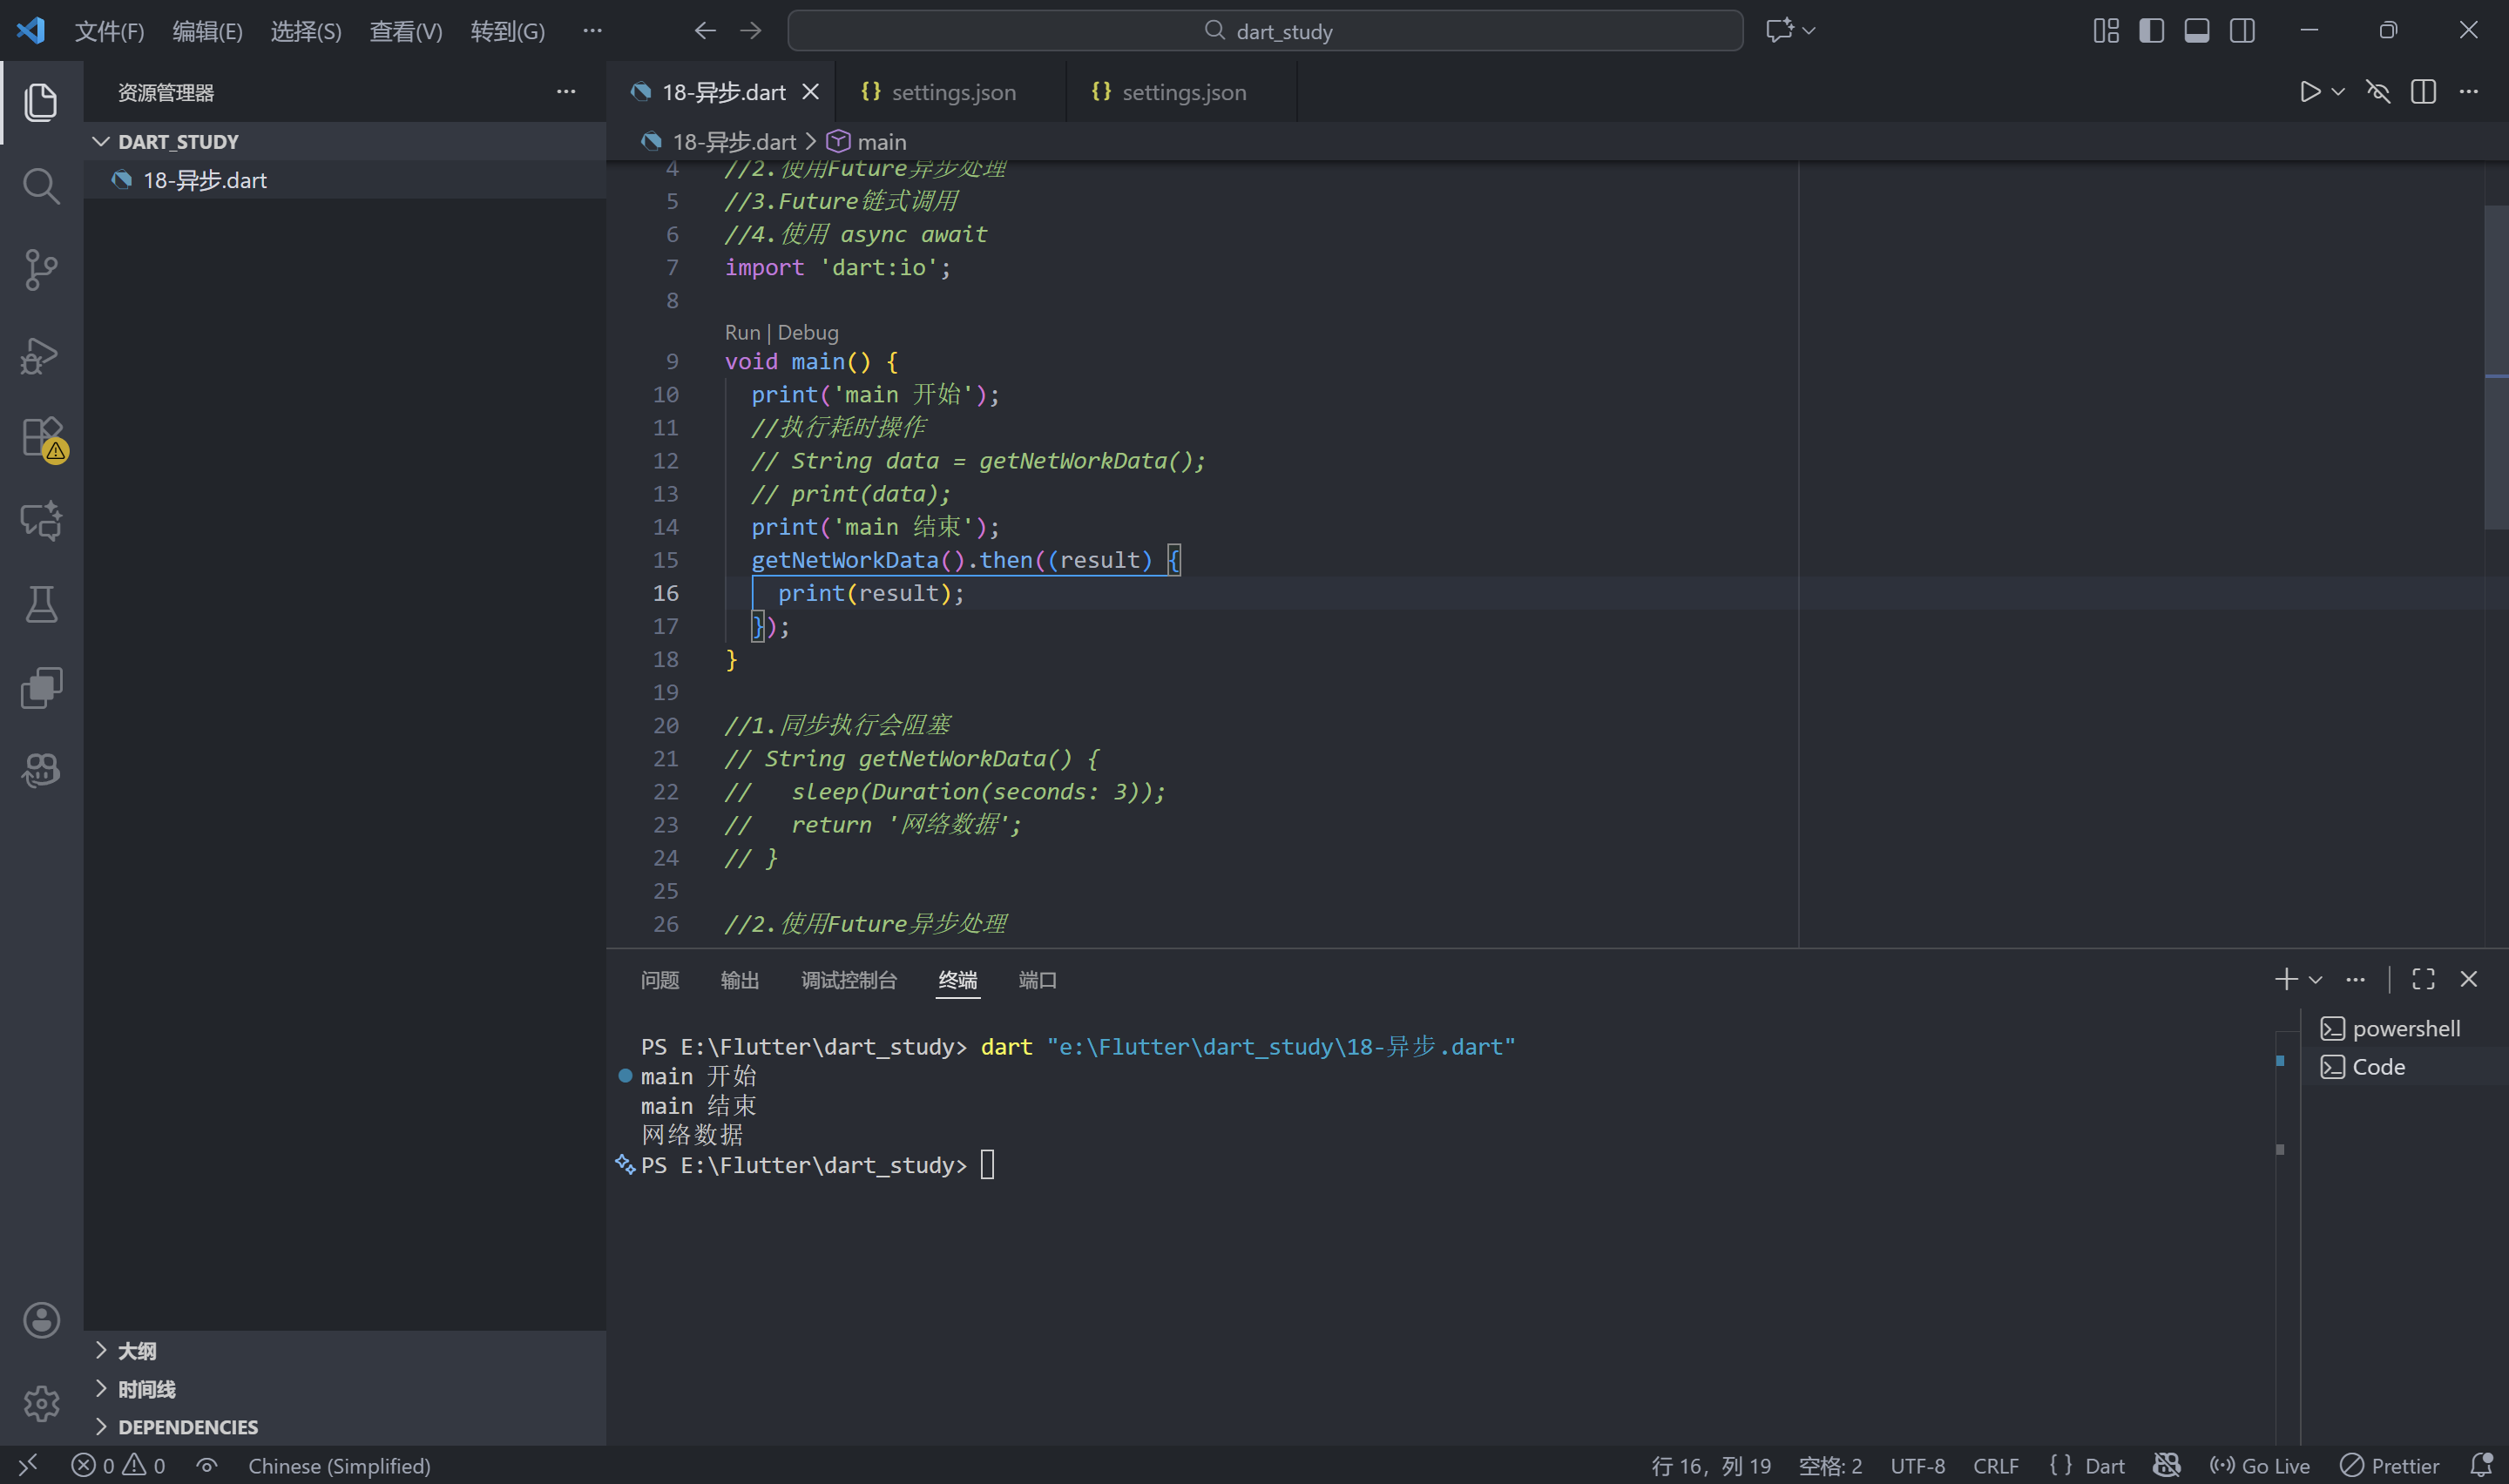Expand the DEPENDENCIES section
This screenshot has height=1484, width=2509.
click(x=187, y=1427)
